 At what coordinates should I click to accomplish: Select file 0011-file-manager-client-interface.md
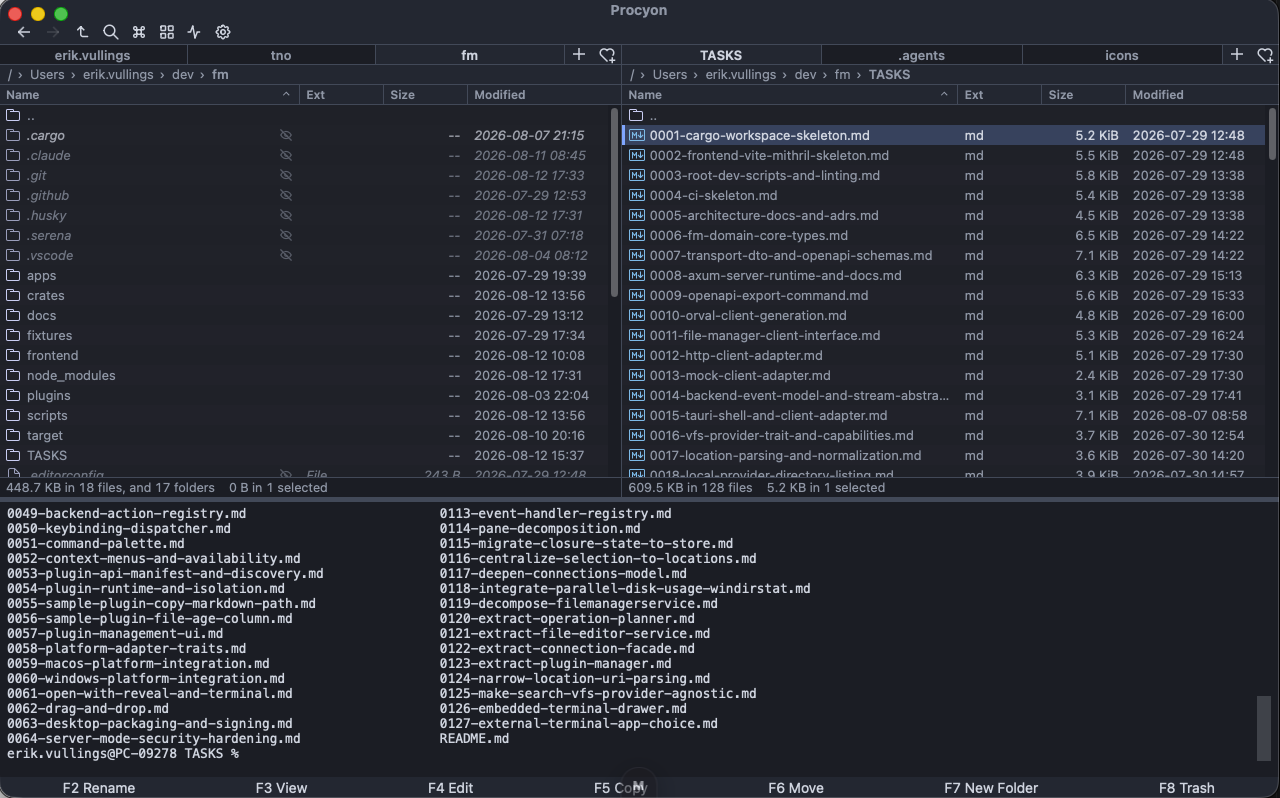[945, 335]
